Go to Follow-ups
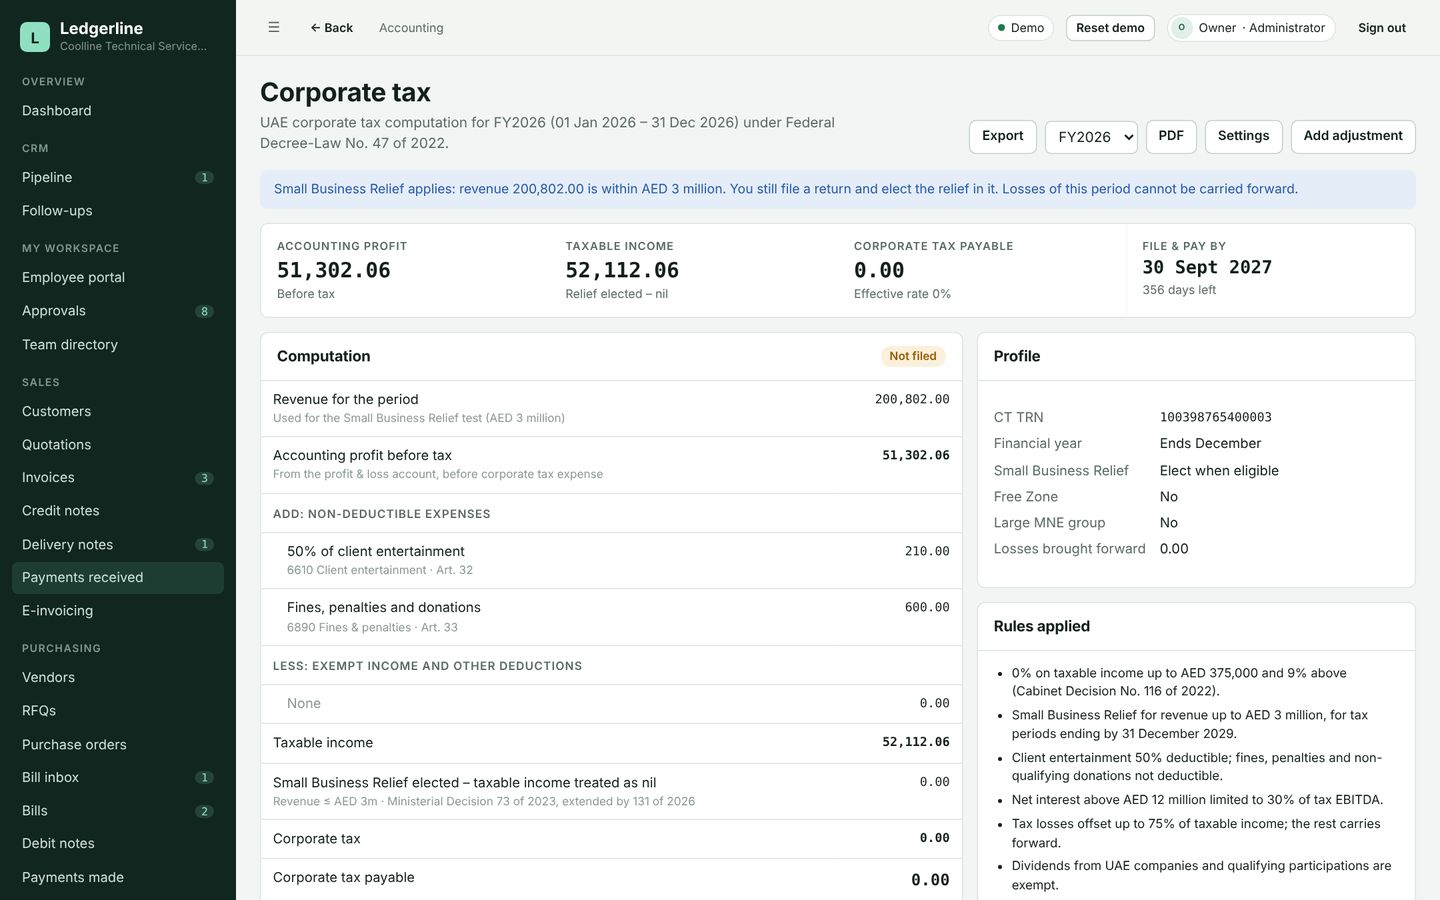This screenshot has height=900, width=1440. (x=118, y=211)
